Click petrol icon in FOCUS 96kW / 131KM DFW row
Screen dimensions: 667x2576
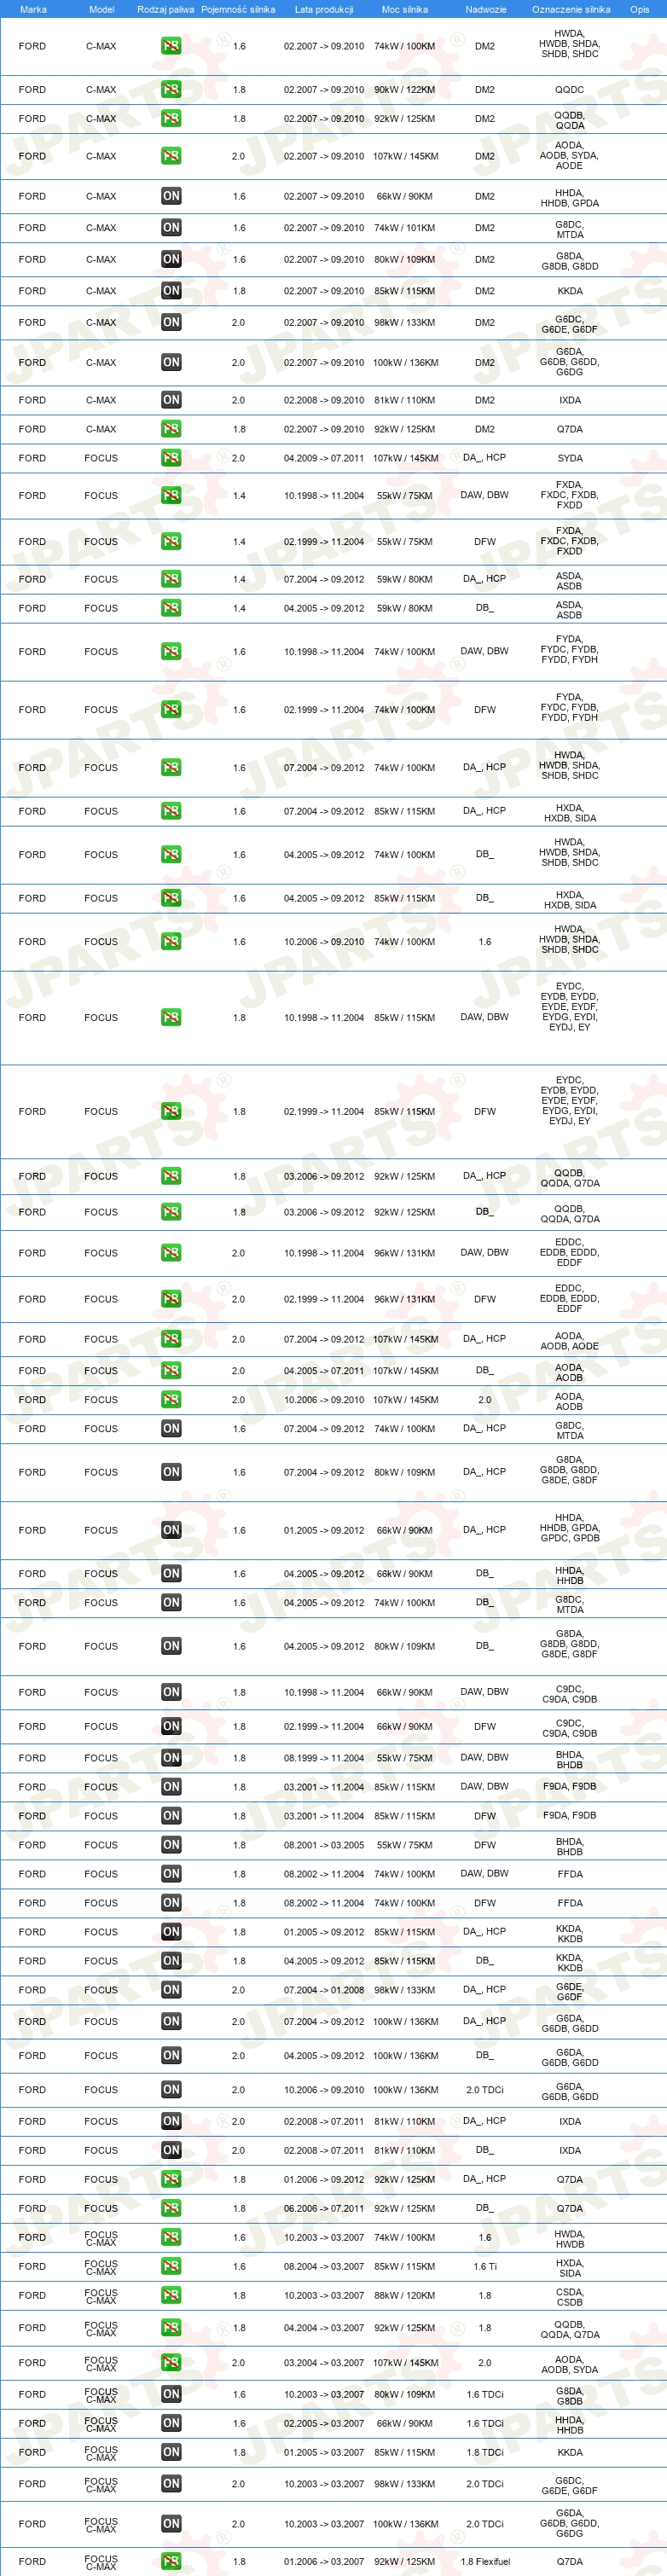(x=171, y=1300)
